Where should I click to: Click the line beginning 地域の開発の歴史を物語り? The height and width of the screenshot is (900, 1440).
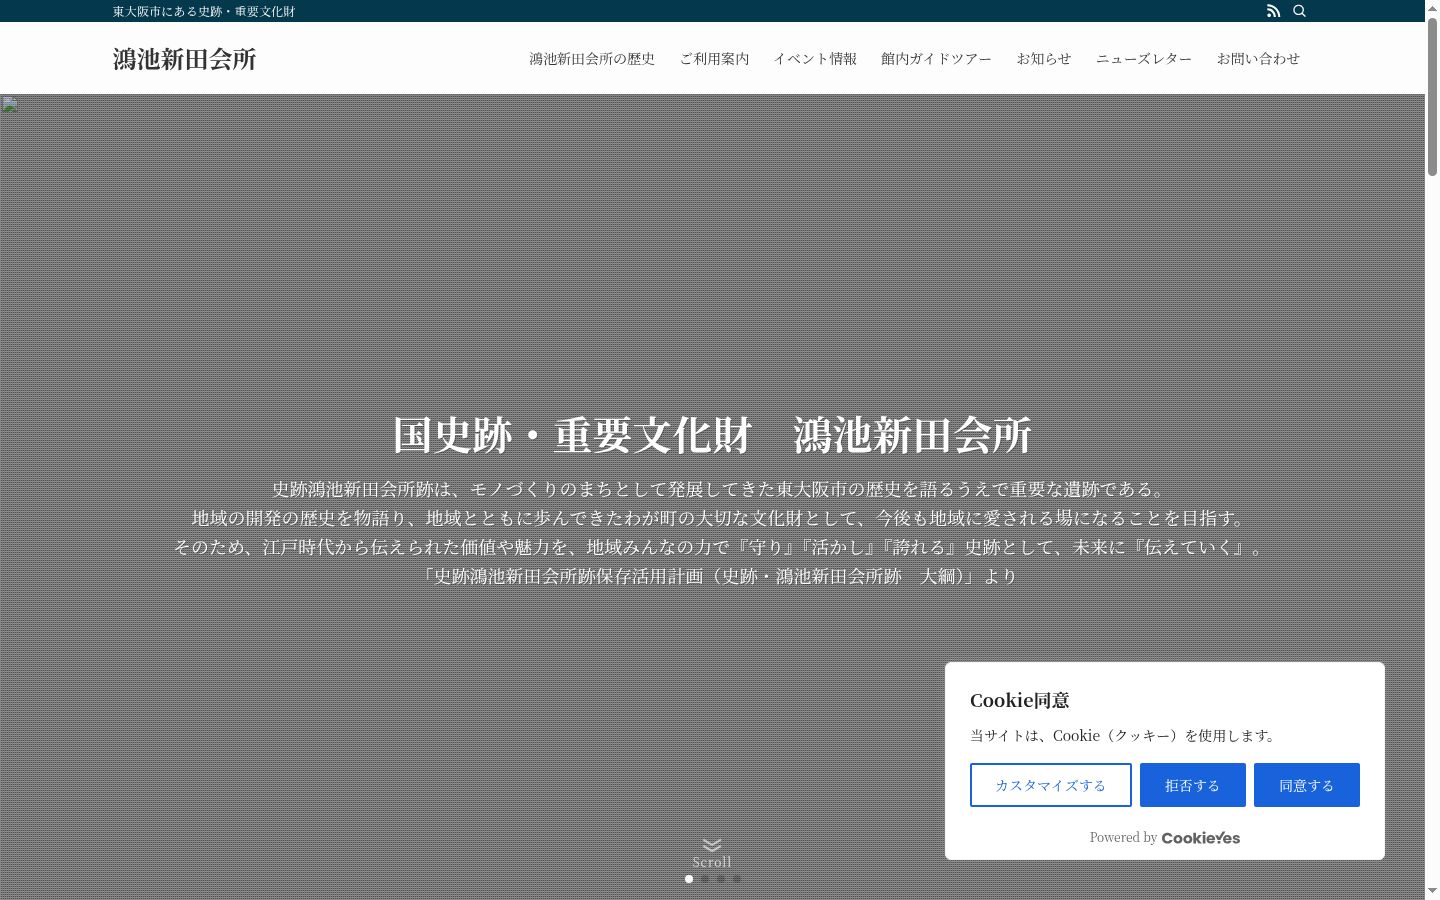click(x=720, y=518)
